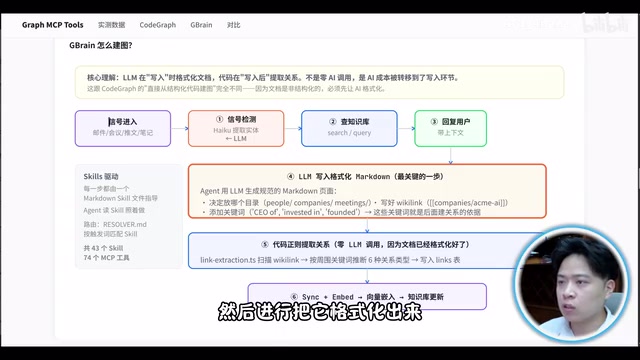Click the 共 43 个 Skill line
This screenshot has height=360, width=640.
(x=103, y=248)
